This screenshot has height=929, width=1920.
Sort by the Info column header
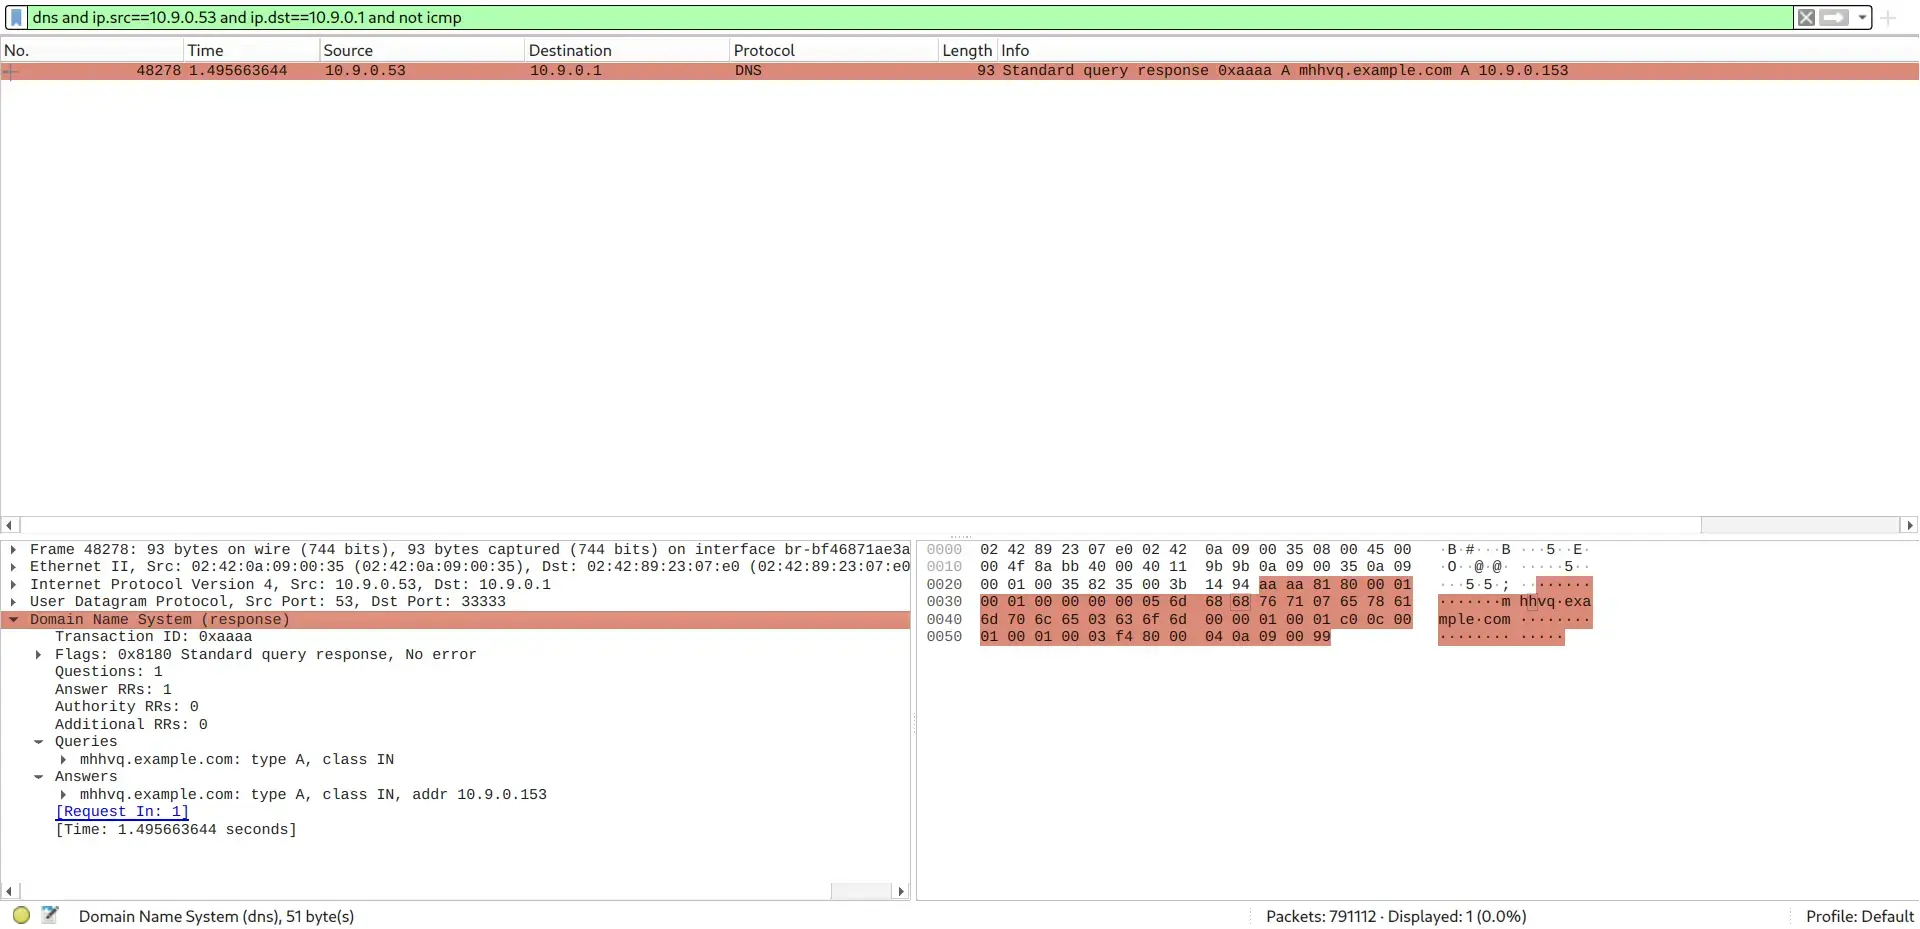click(1457, 50)
